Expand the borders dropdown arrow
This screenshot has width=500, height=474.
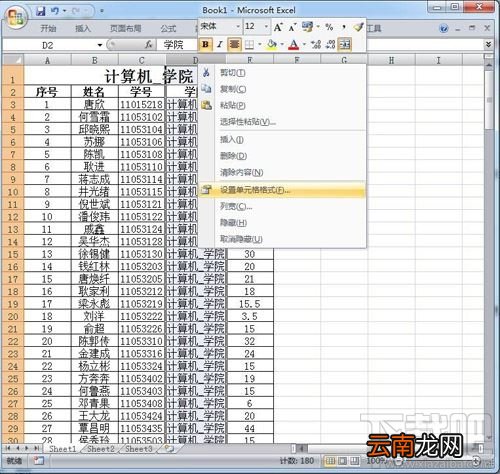click(x=259, y=44)
